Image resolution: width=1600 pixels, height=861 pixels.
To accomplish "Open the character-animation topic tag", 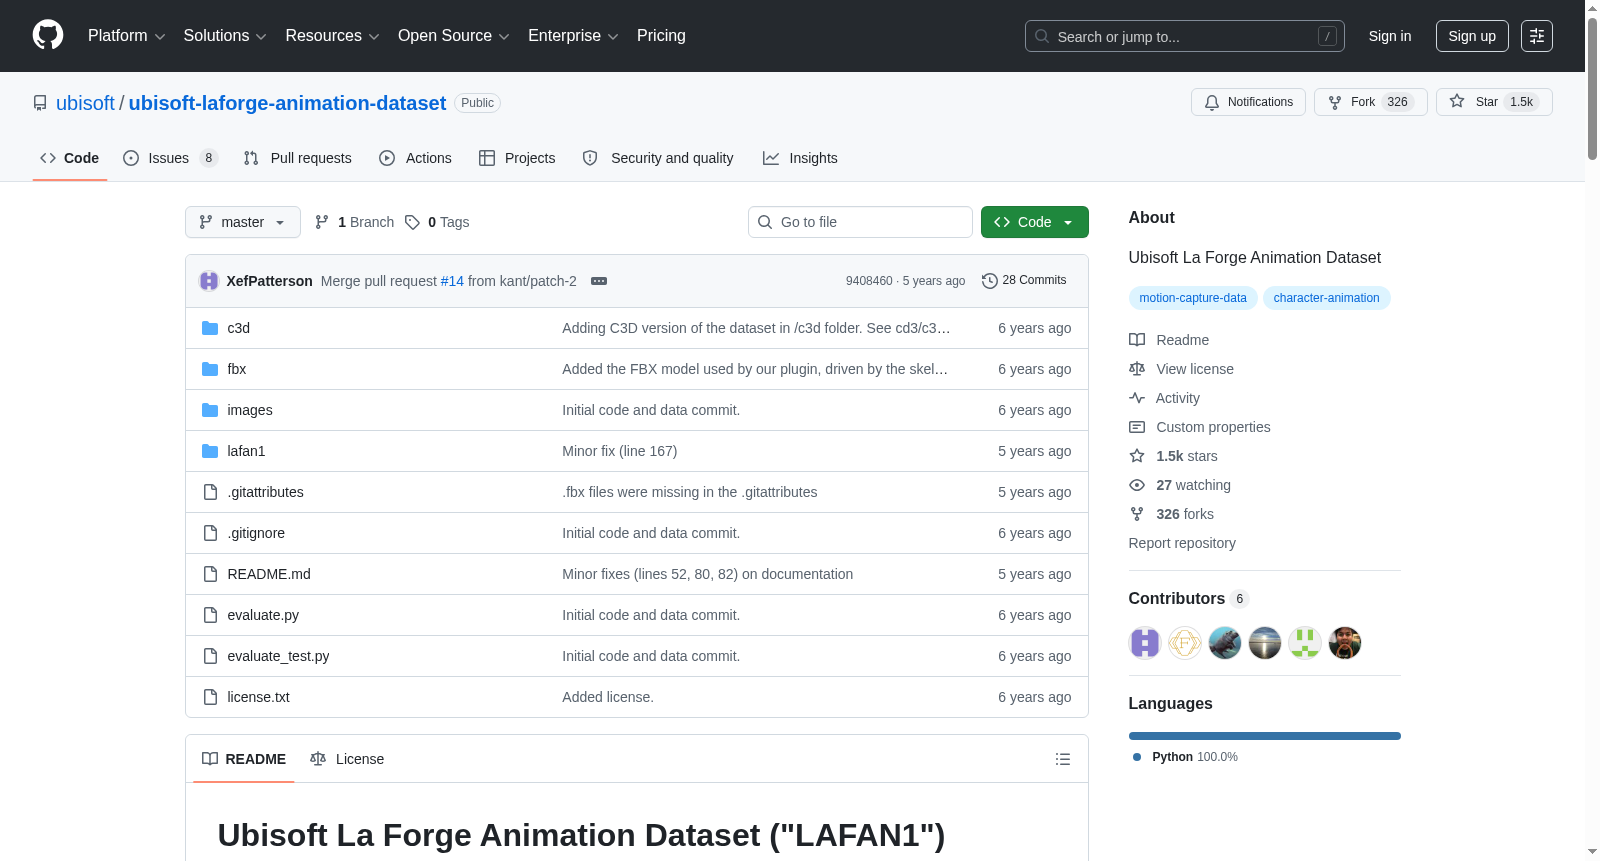I will coord(1326,298).
